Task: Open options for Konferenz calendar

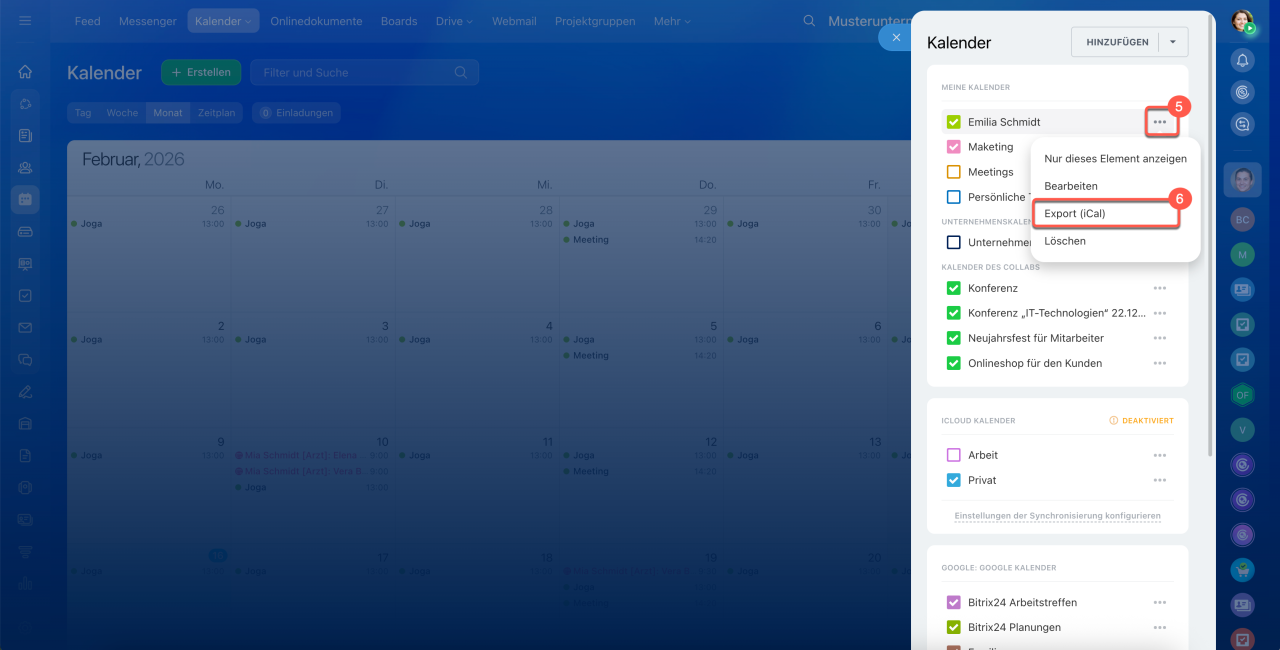Action: (x=1159, y=288)
